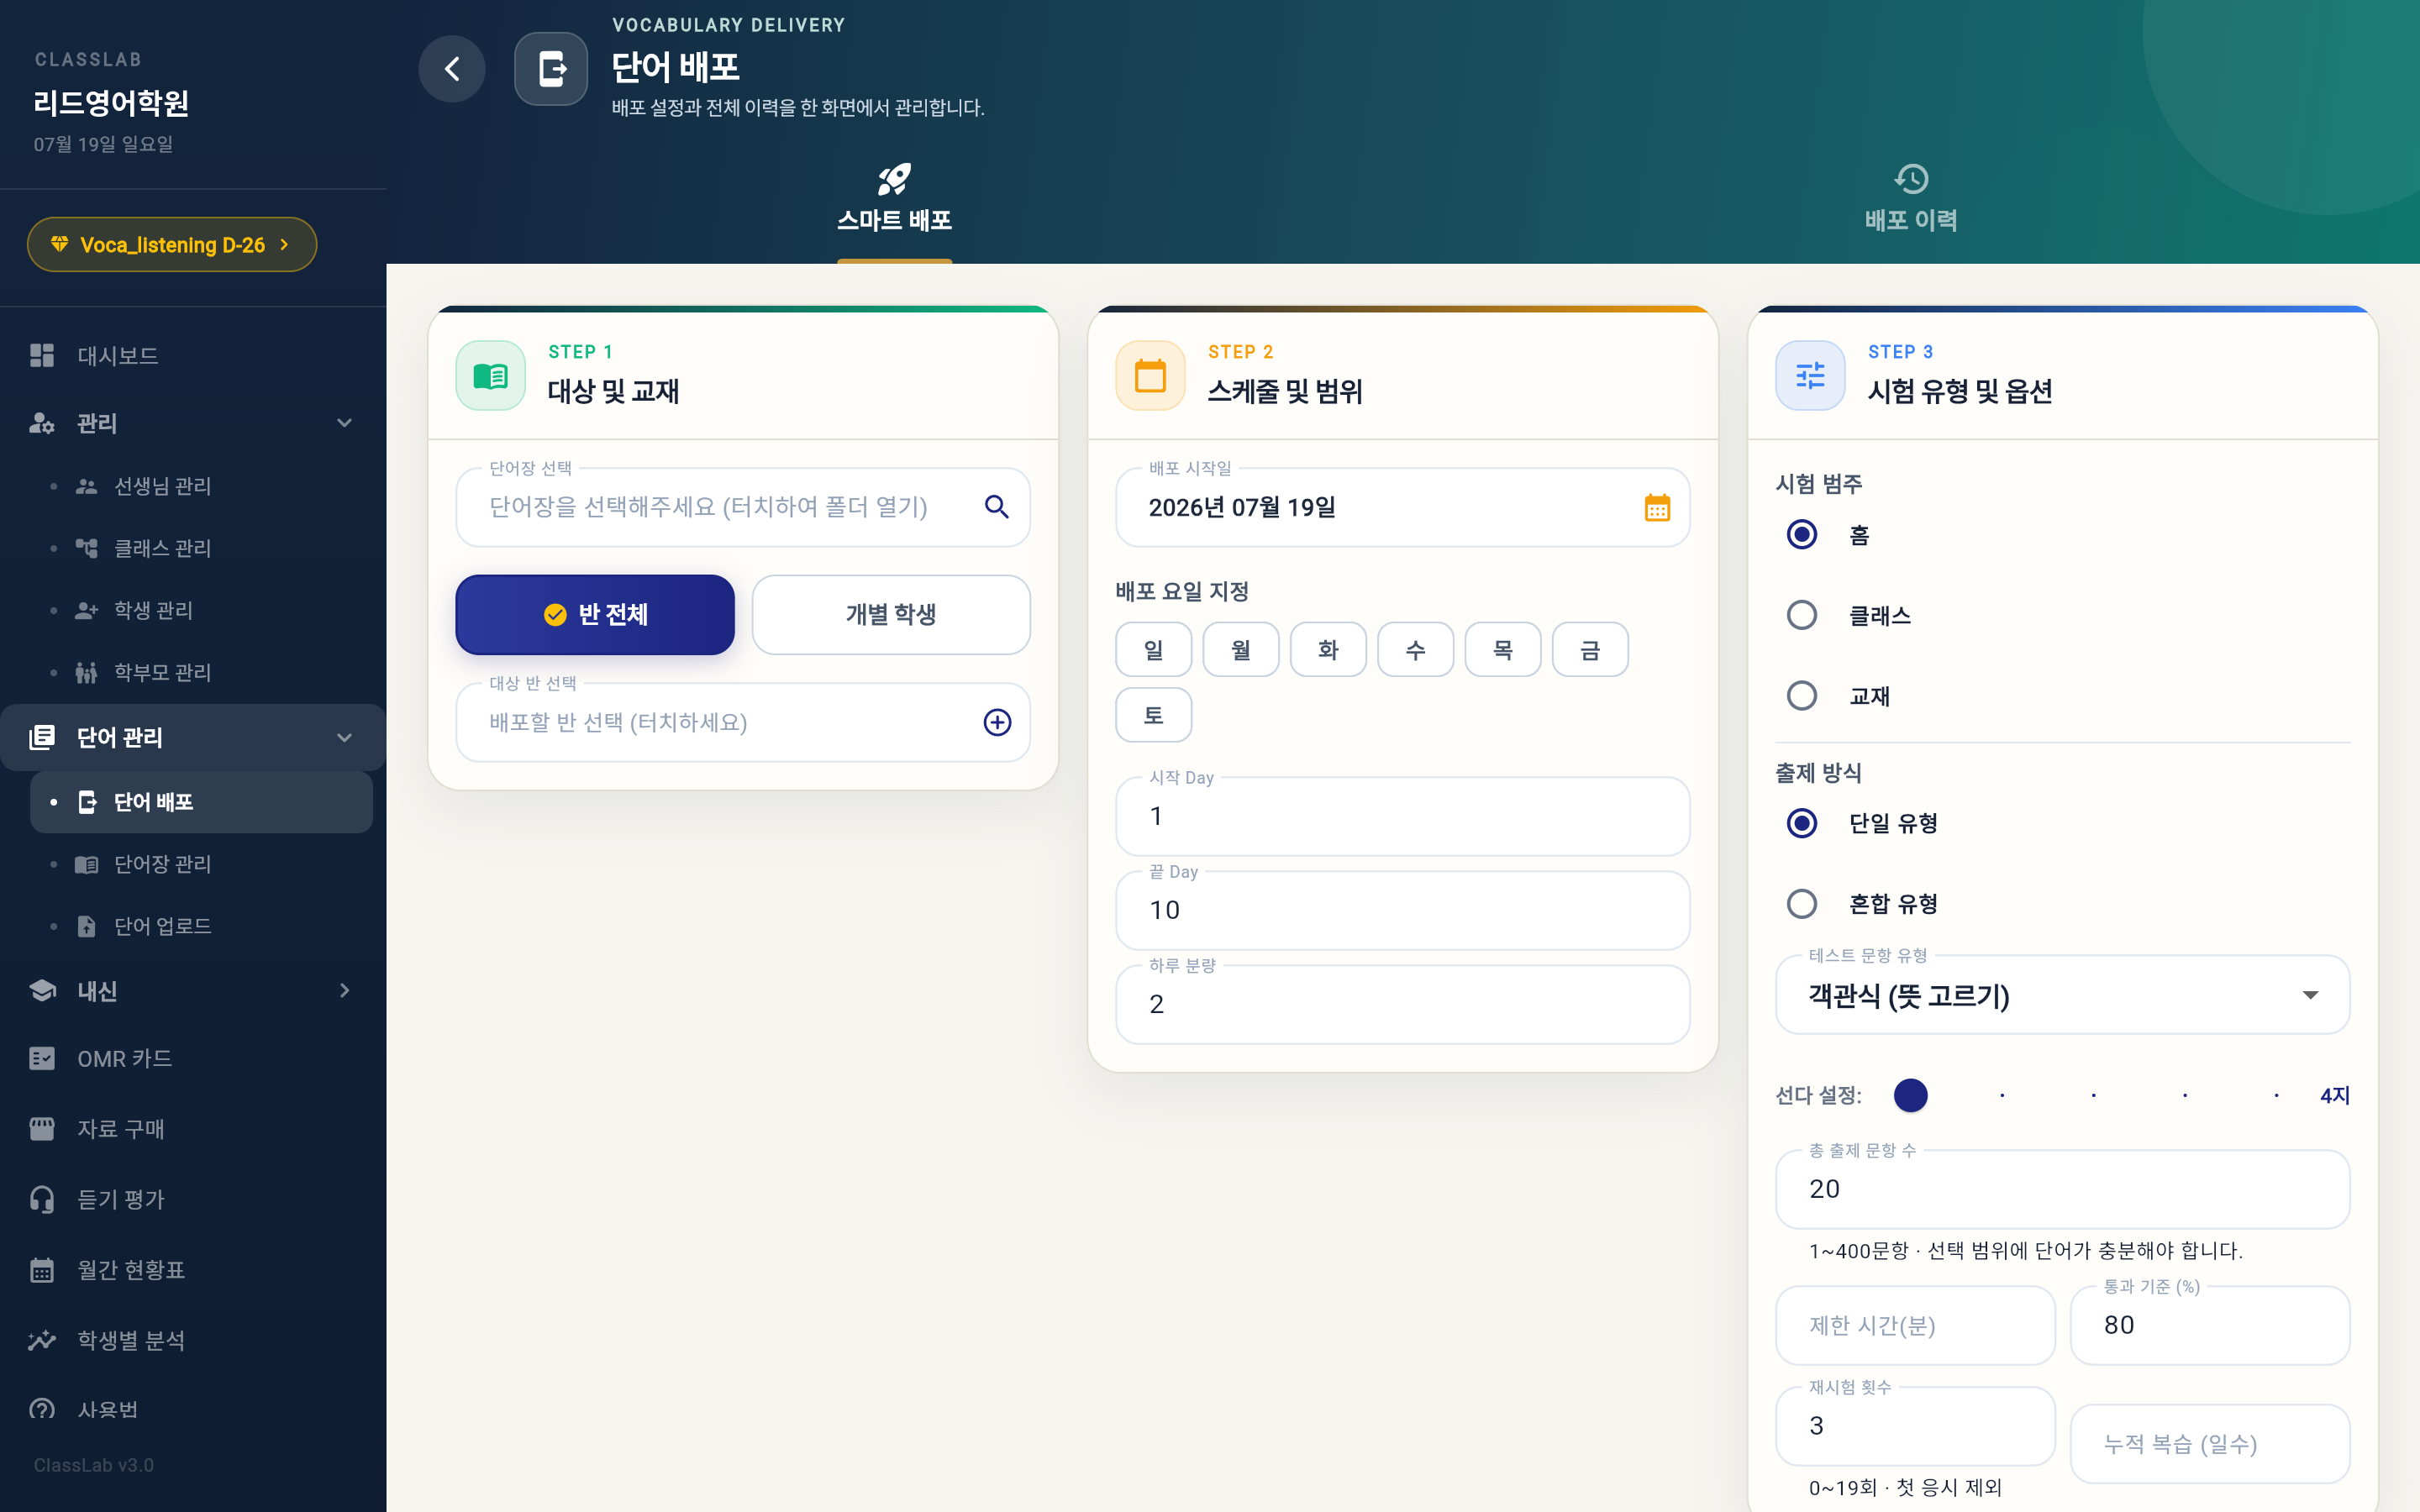Click the 듣기 평가 headphone icon
The image size is (2420, 1512).
42,1199
